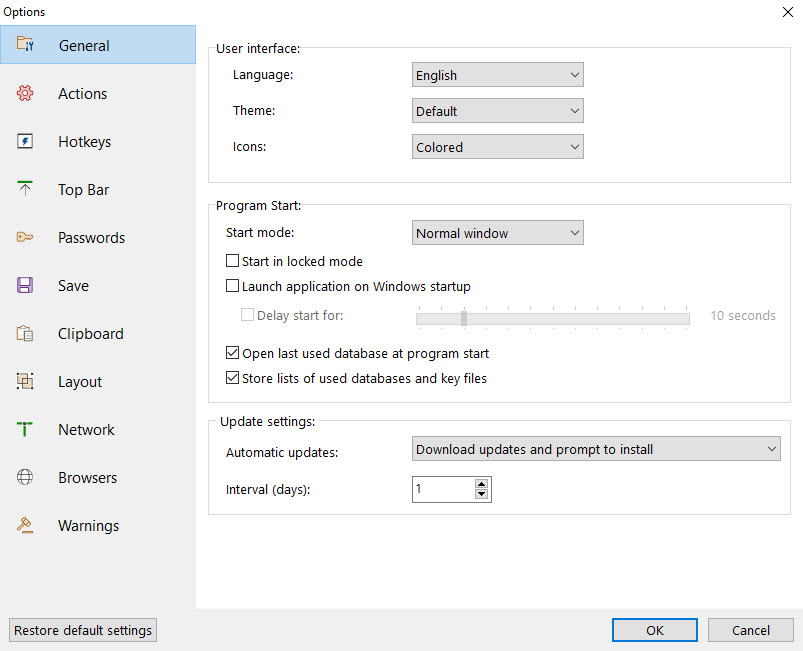Uncheck Open last used database at program start
The image size is (803, 651).
233,352
